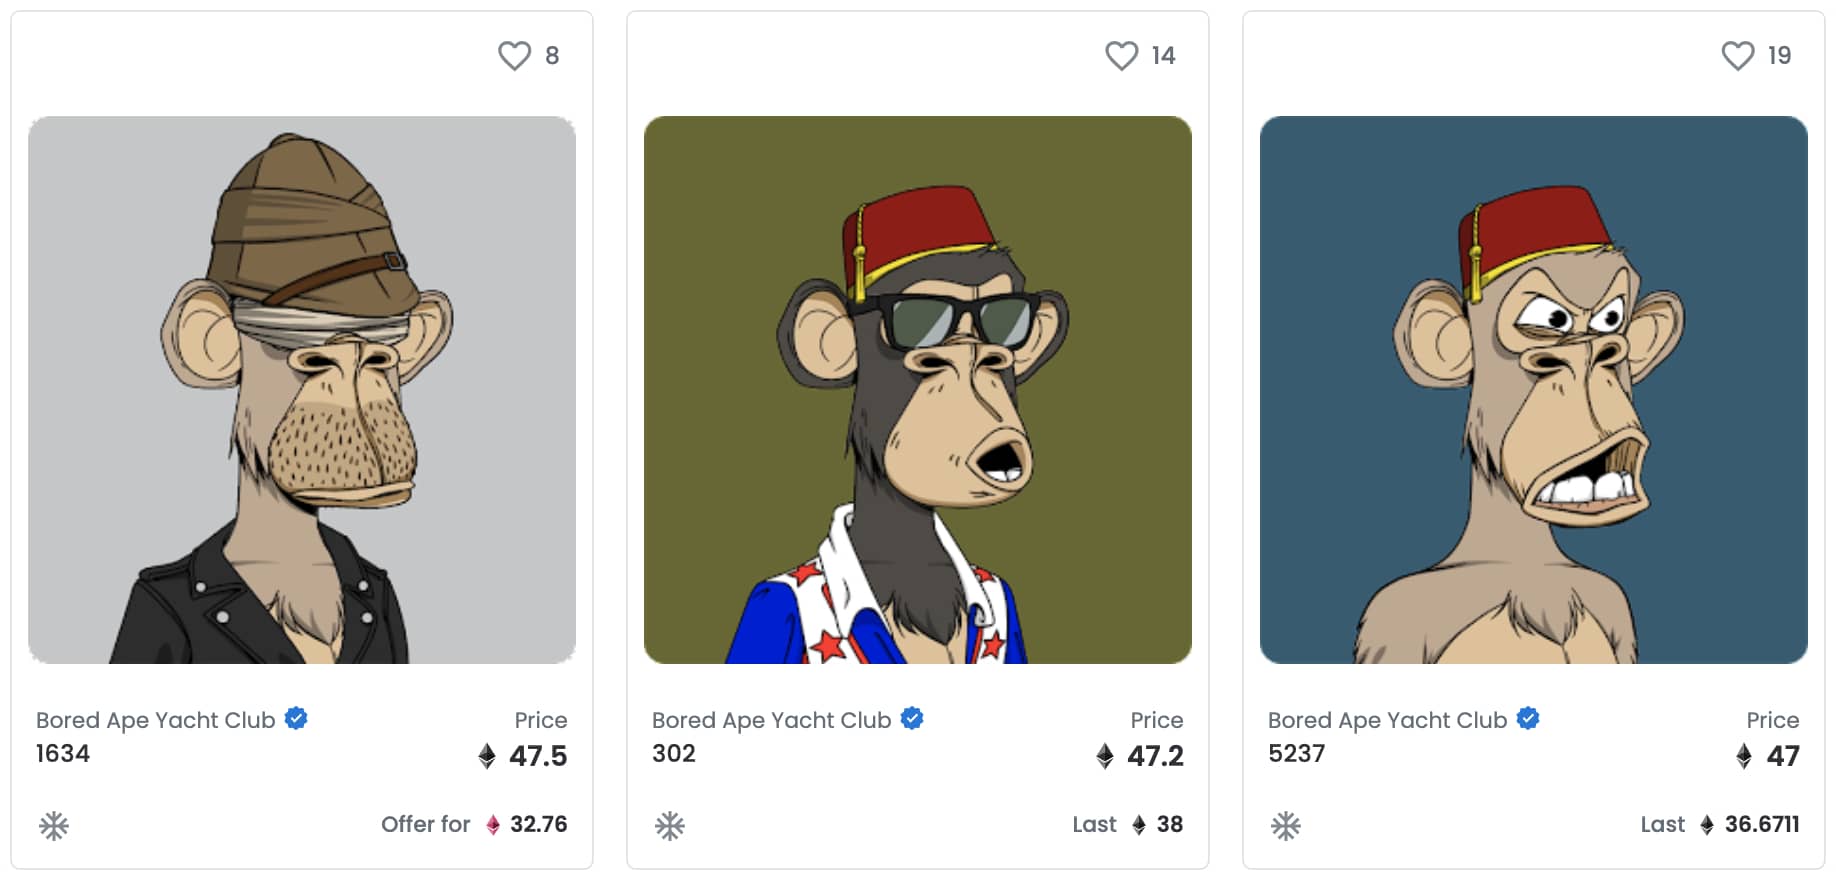Screen dimensions: 1836x880
Task: Click snowflake icon on the 302 card
Action: 670,826
